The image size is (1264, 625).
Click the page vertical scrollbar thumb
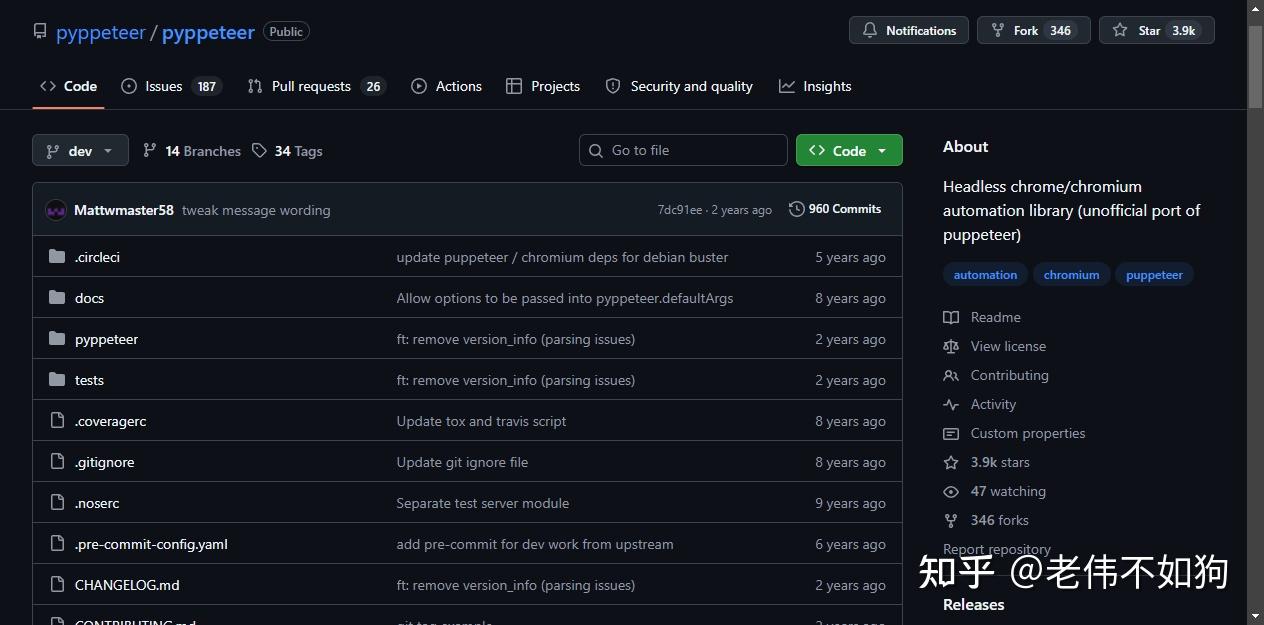(x=1255, y=65)
